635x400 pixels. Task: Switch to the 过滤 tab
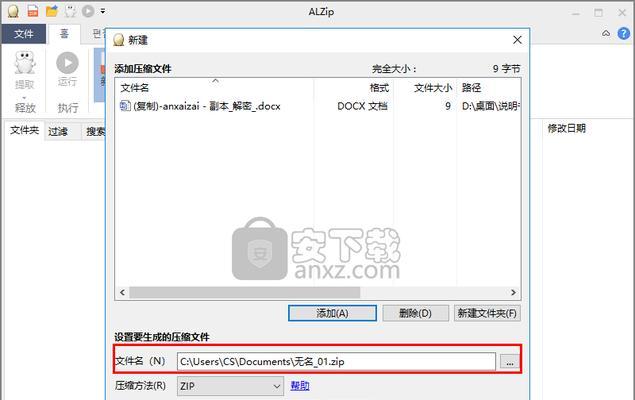[58, 132]
